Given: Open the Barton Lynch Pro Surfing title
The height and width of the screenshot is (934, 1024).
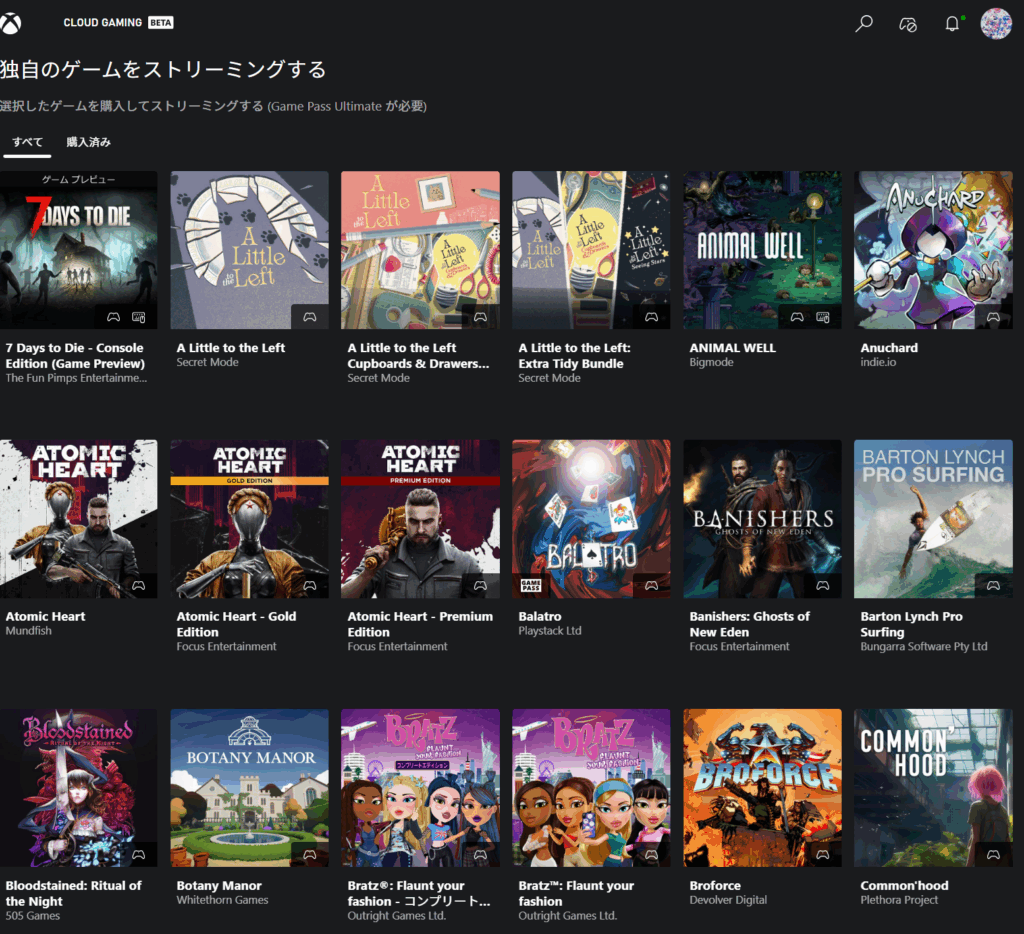Looking at the screenshot, I should [x=912, y=624].
